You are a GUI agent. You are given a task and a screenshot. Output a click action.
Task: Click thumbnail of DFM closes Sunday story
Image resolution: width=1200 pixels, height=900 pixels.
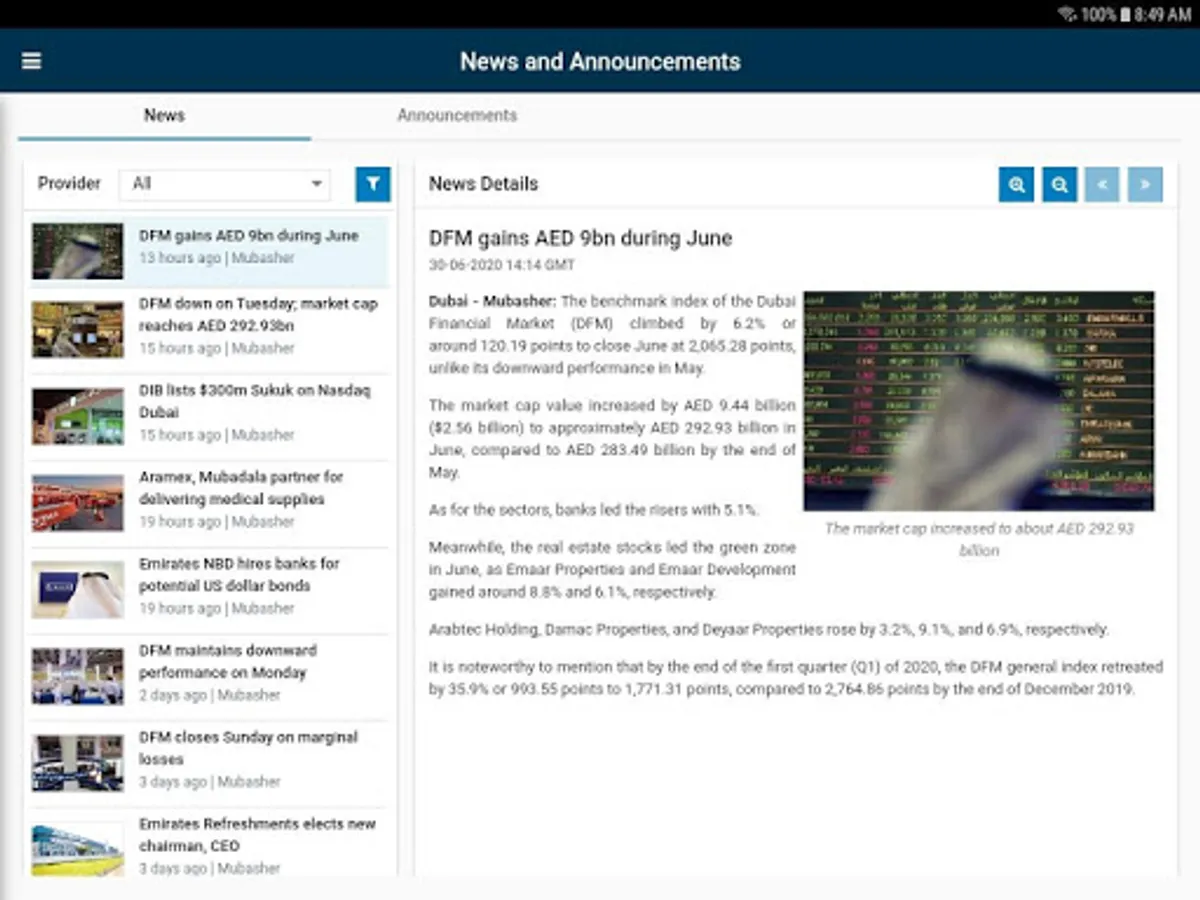tap(78, 764)
